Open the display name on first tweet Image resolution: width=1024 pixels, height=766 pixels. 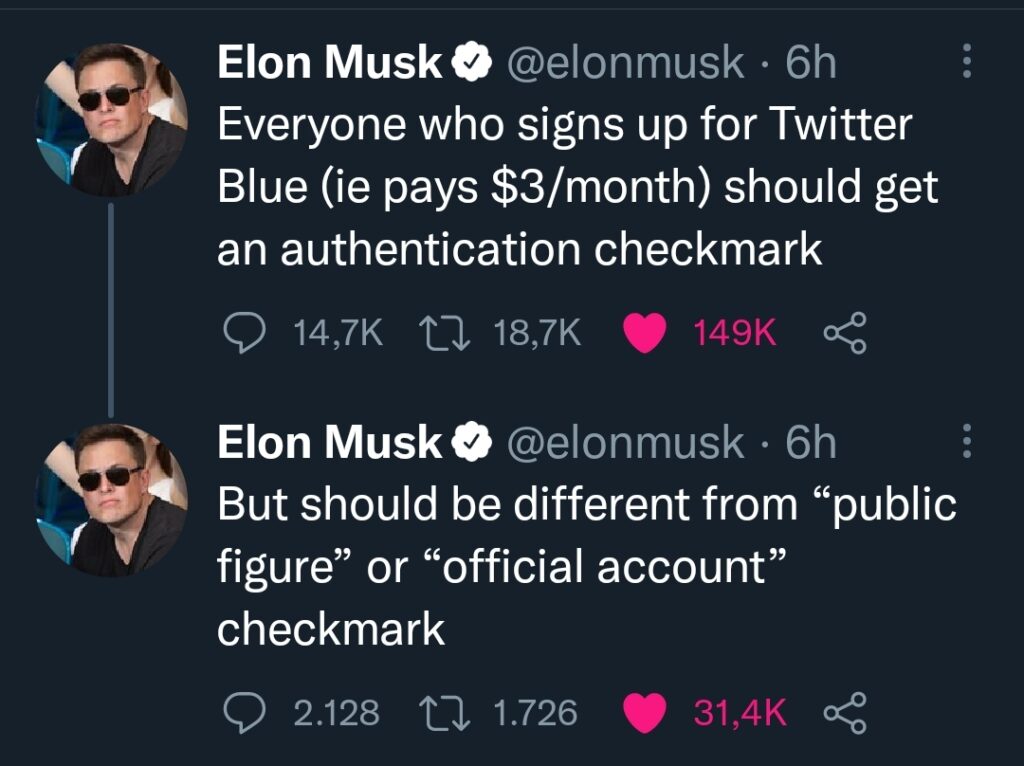click(x=330, y=62)
